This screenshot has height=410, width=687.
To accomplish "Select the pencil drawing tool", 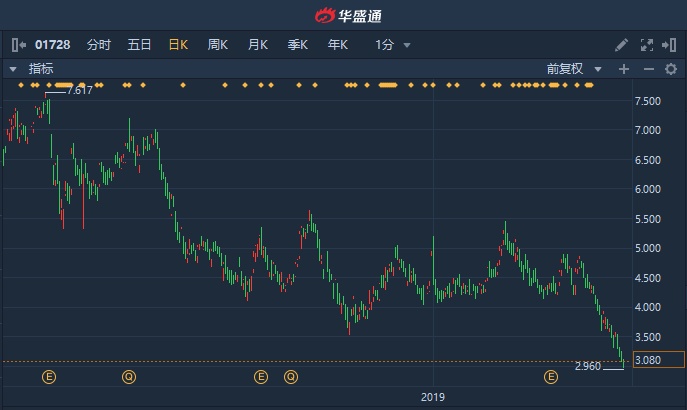I will [621, 45].
